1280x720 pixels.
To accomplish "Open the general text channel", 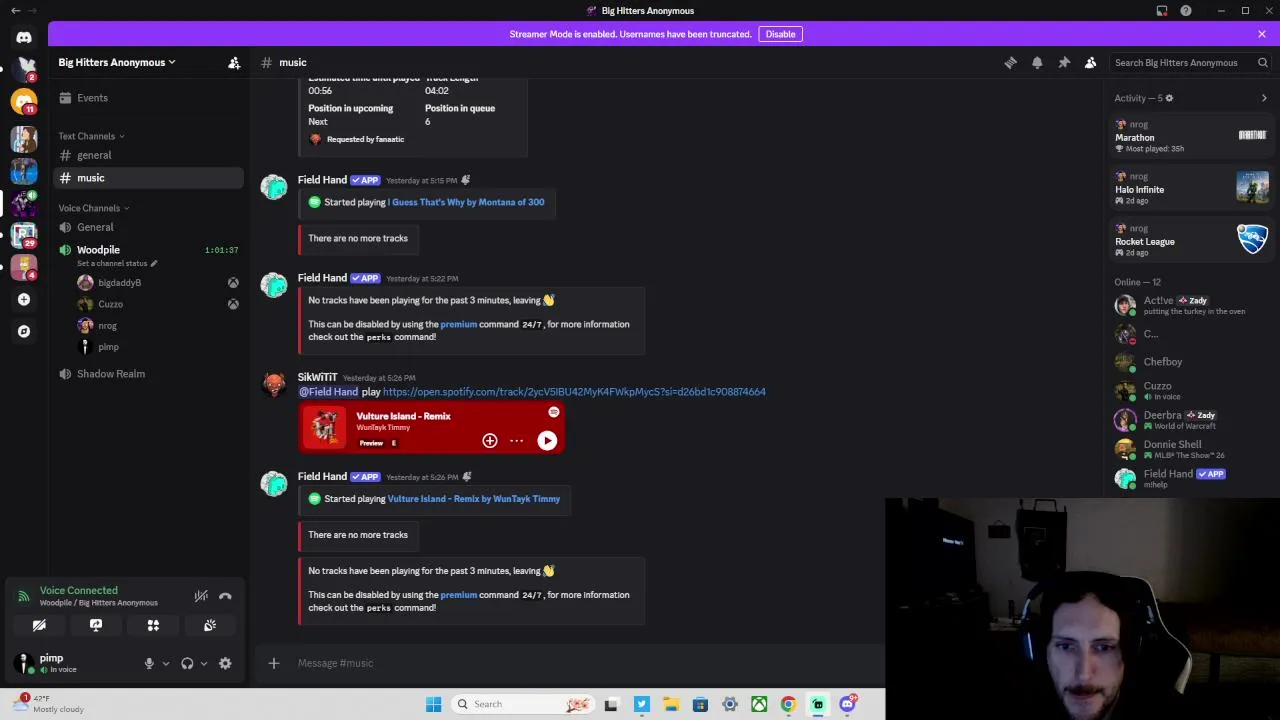I will [148, 155].
